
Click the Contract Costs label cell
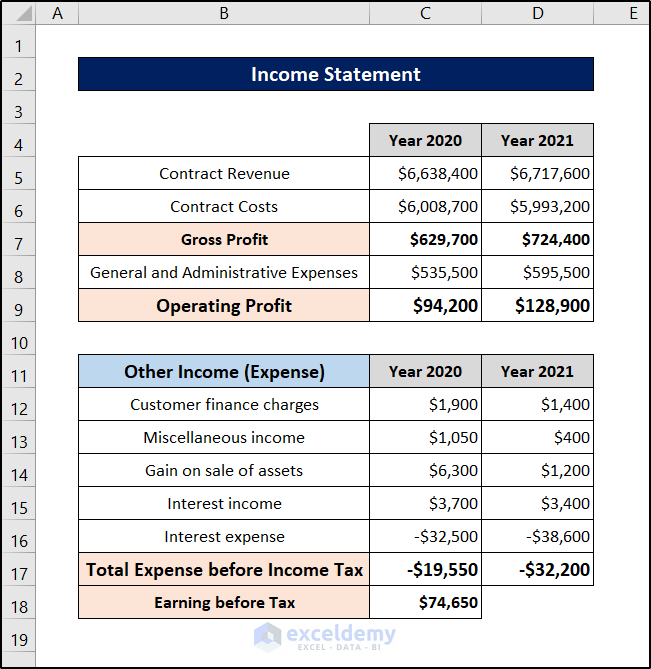coord(224,207)
